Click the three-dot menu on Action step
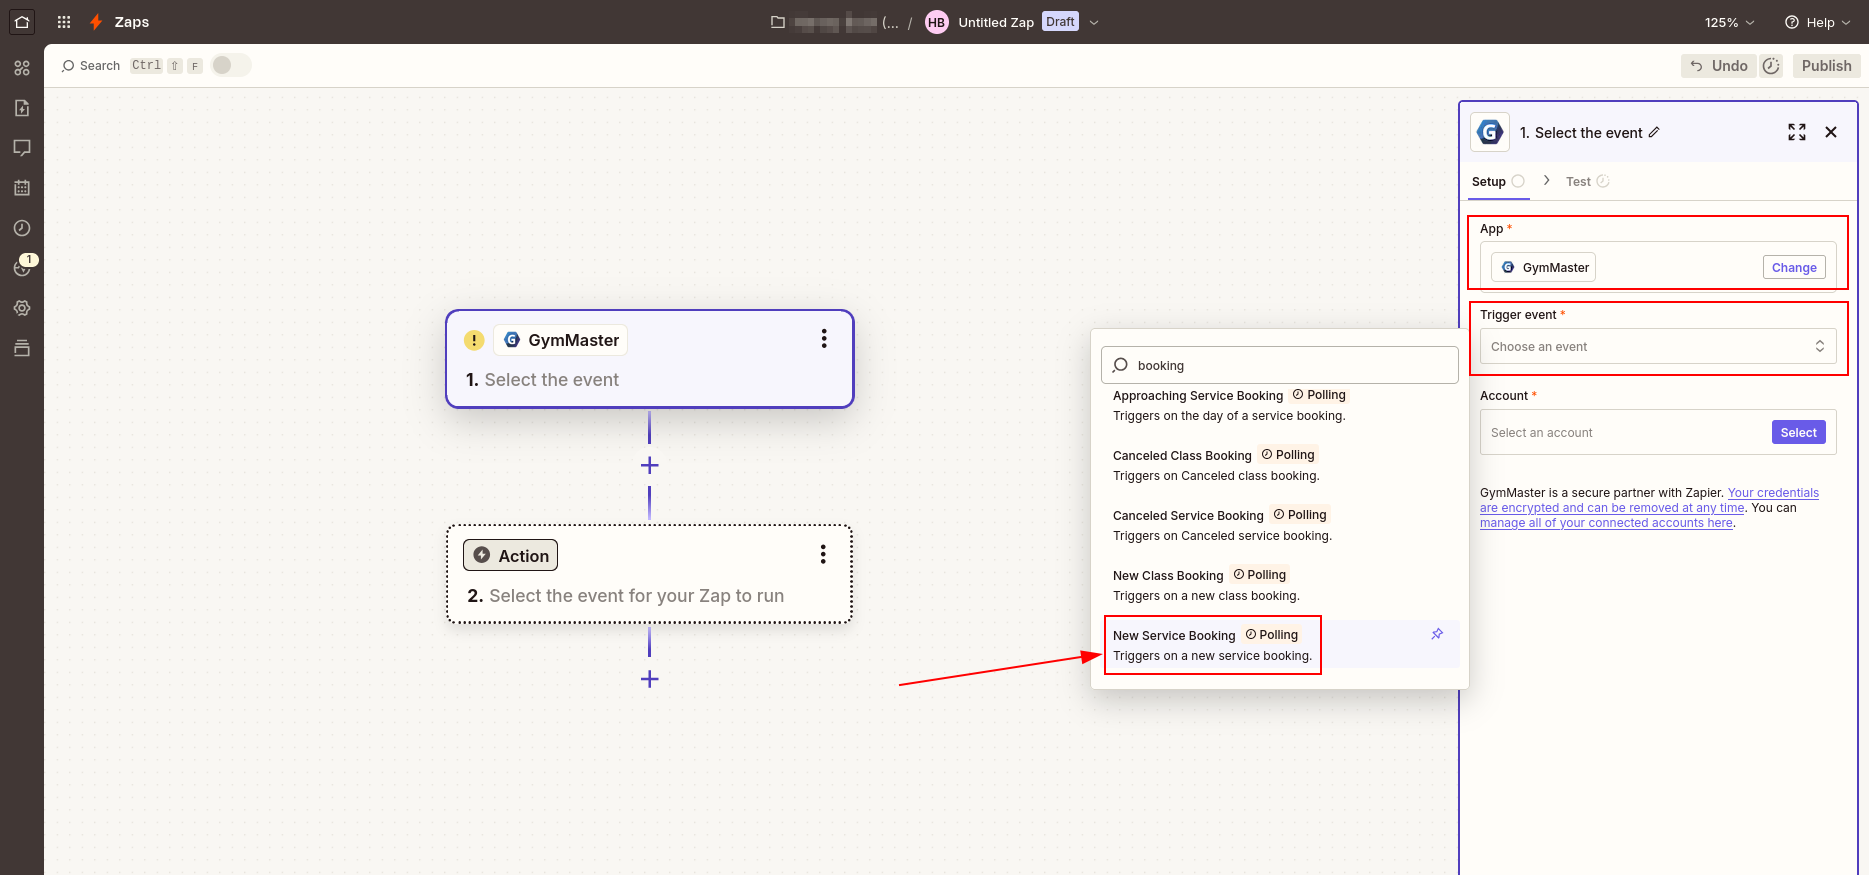 823,555
